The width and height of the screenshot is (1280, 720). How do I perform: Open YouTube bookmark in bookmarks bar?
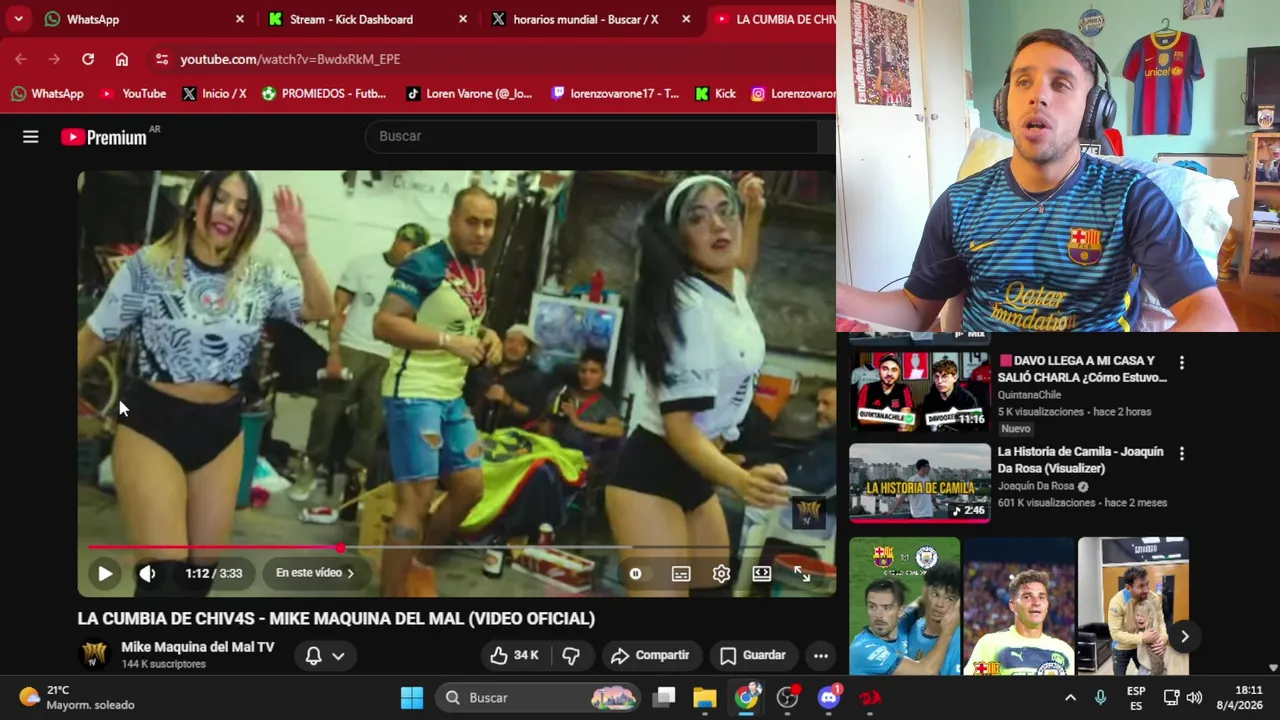pos(133,93)
